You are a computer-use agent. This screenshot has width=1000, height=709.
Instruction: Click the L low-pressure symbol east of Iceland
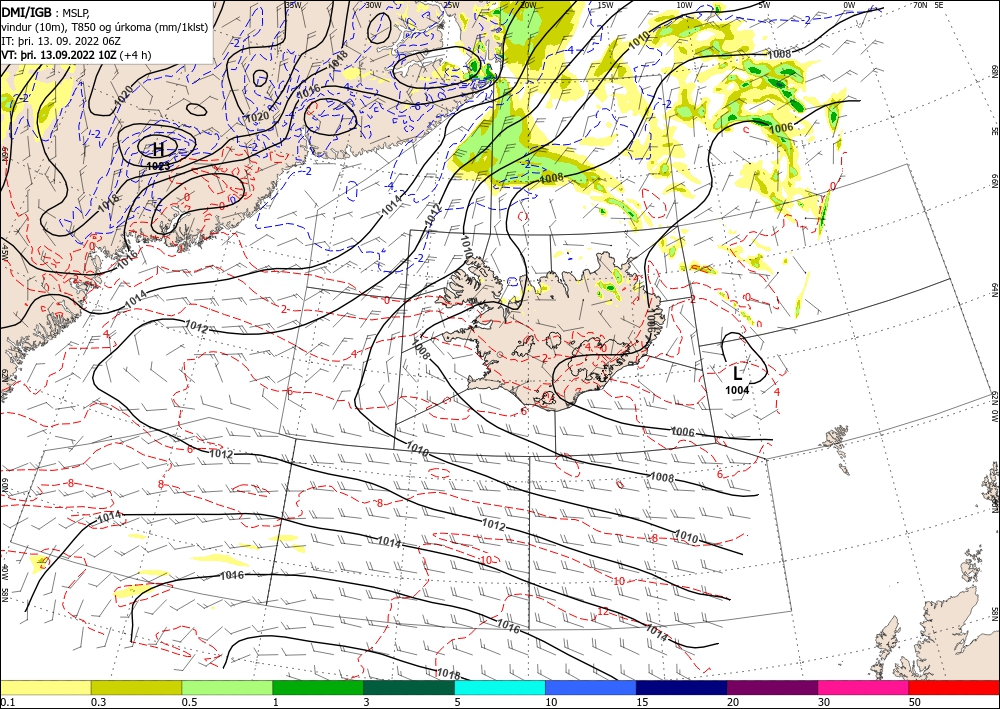click(x=737, y=373)
